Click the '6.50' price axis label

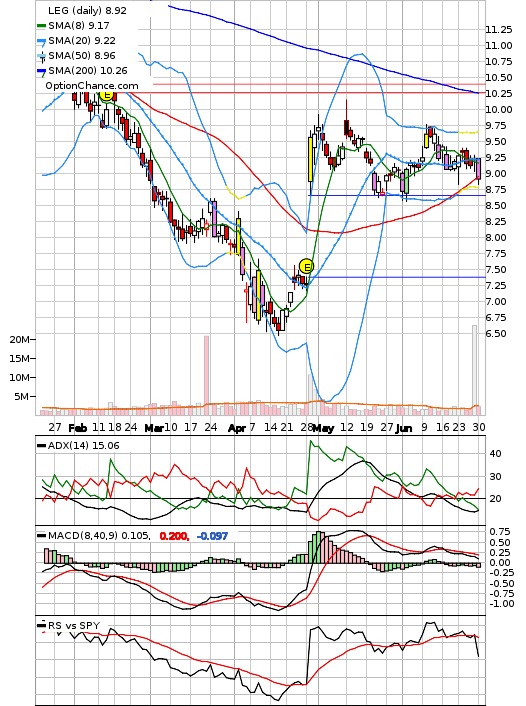coord(496,334)
